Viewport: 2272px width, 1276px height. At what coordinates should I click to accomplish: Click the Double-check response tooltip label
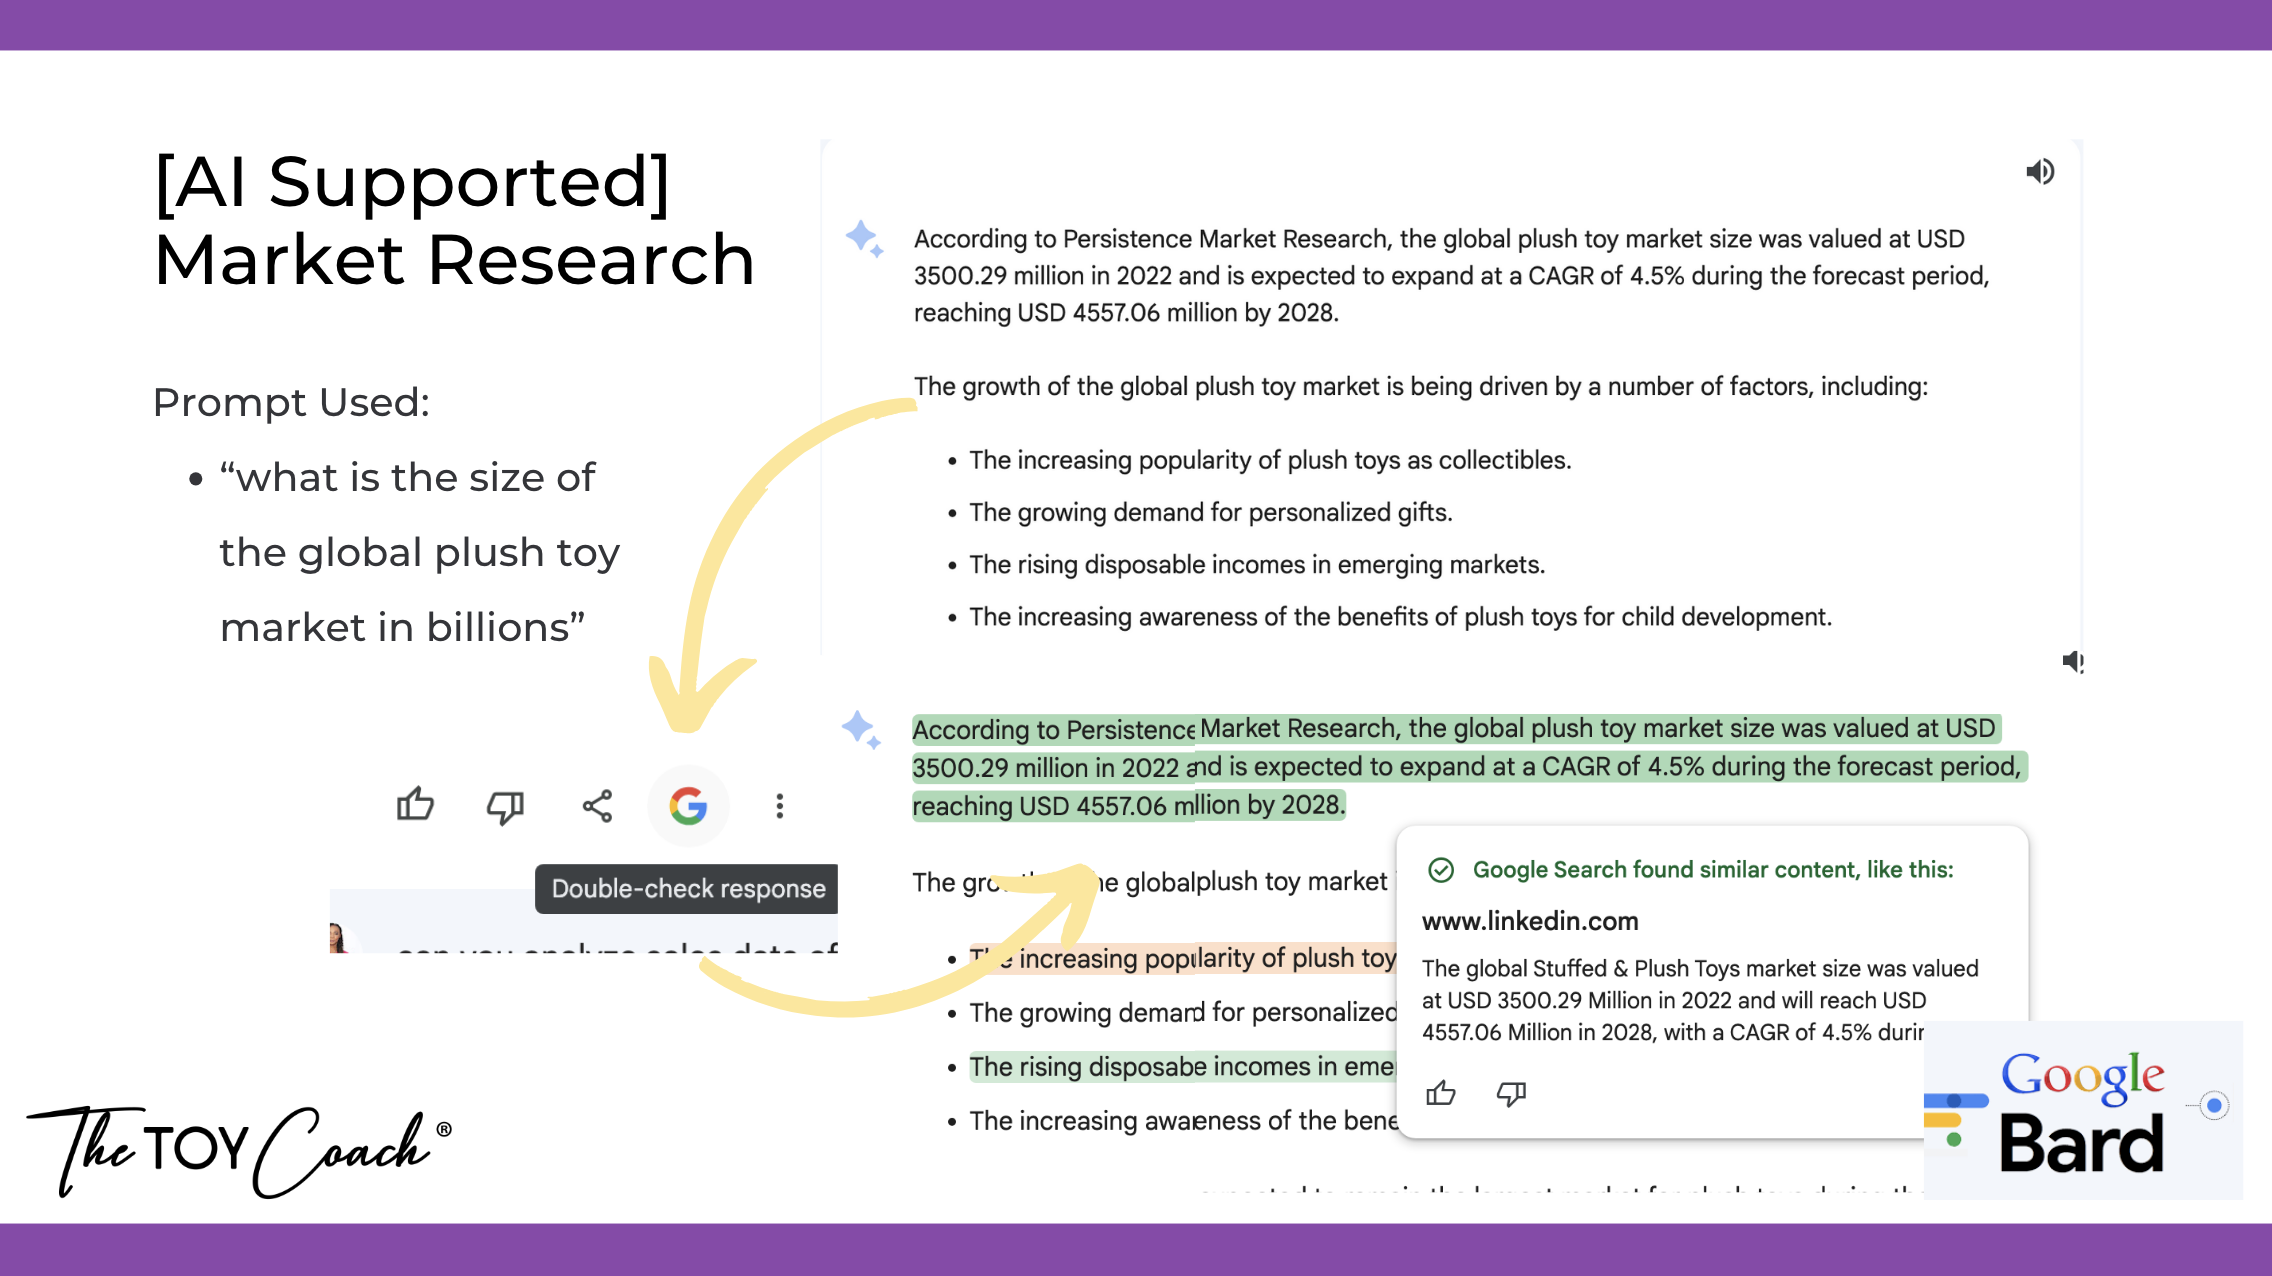click(688, 889)
